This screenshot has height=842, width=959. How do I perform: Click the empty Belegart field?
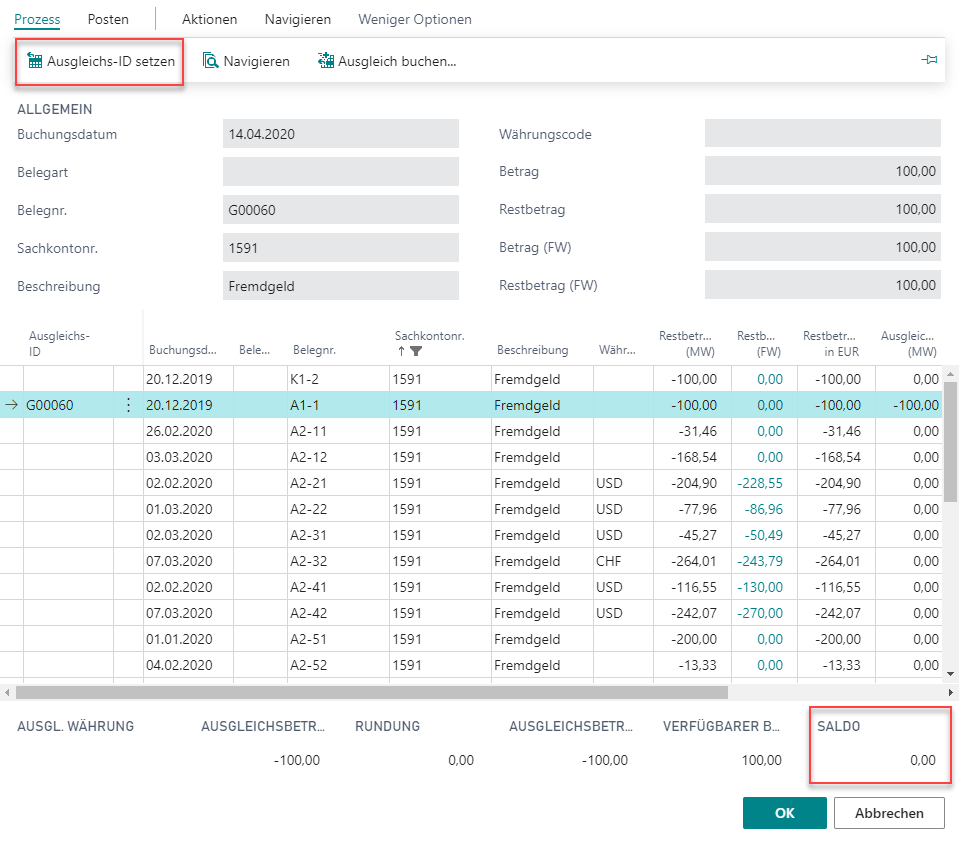(x=341, y=172)
